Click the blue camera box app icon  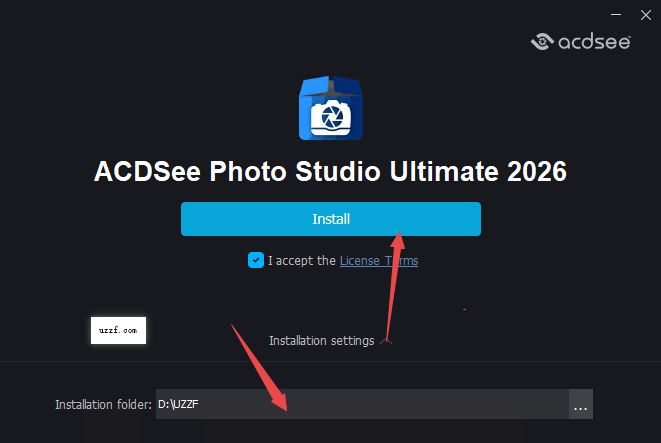coord(331,110)
